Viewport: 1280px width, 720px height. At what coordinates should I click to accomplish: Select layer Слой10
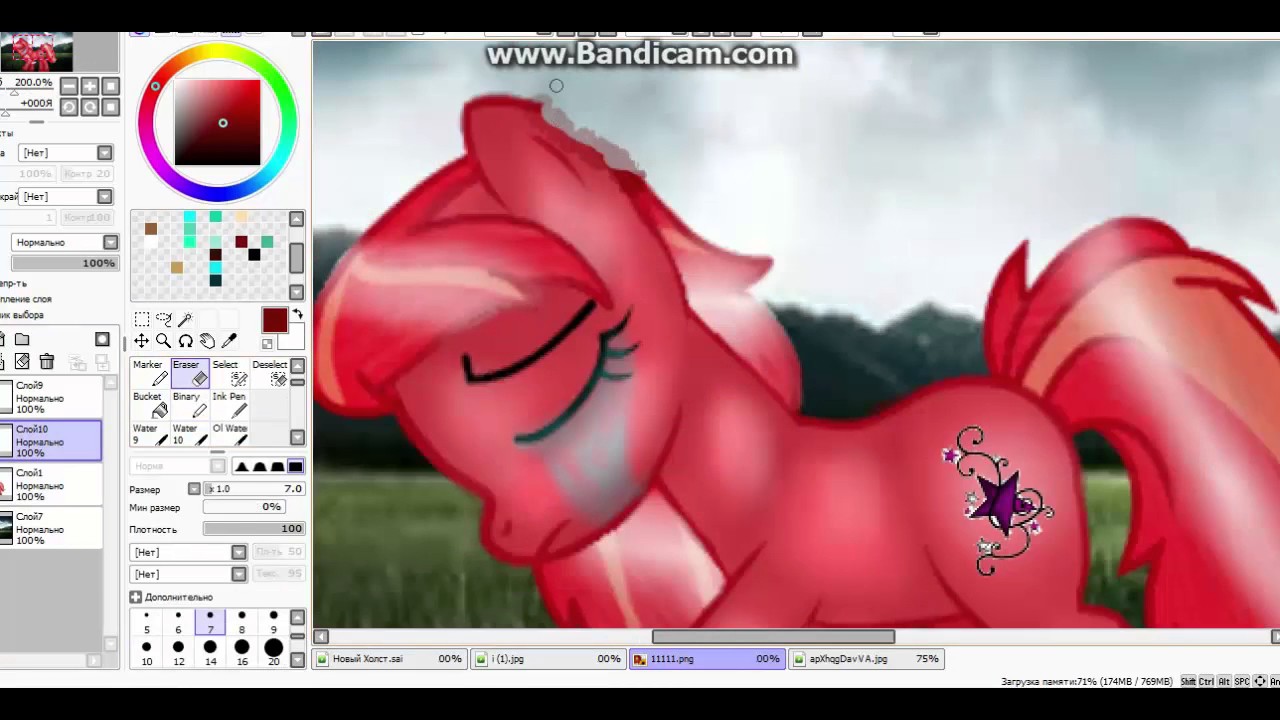coord(51,441)
